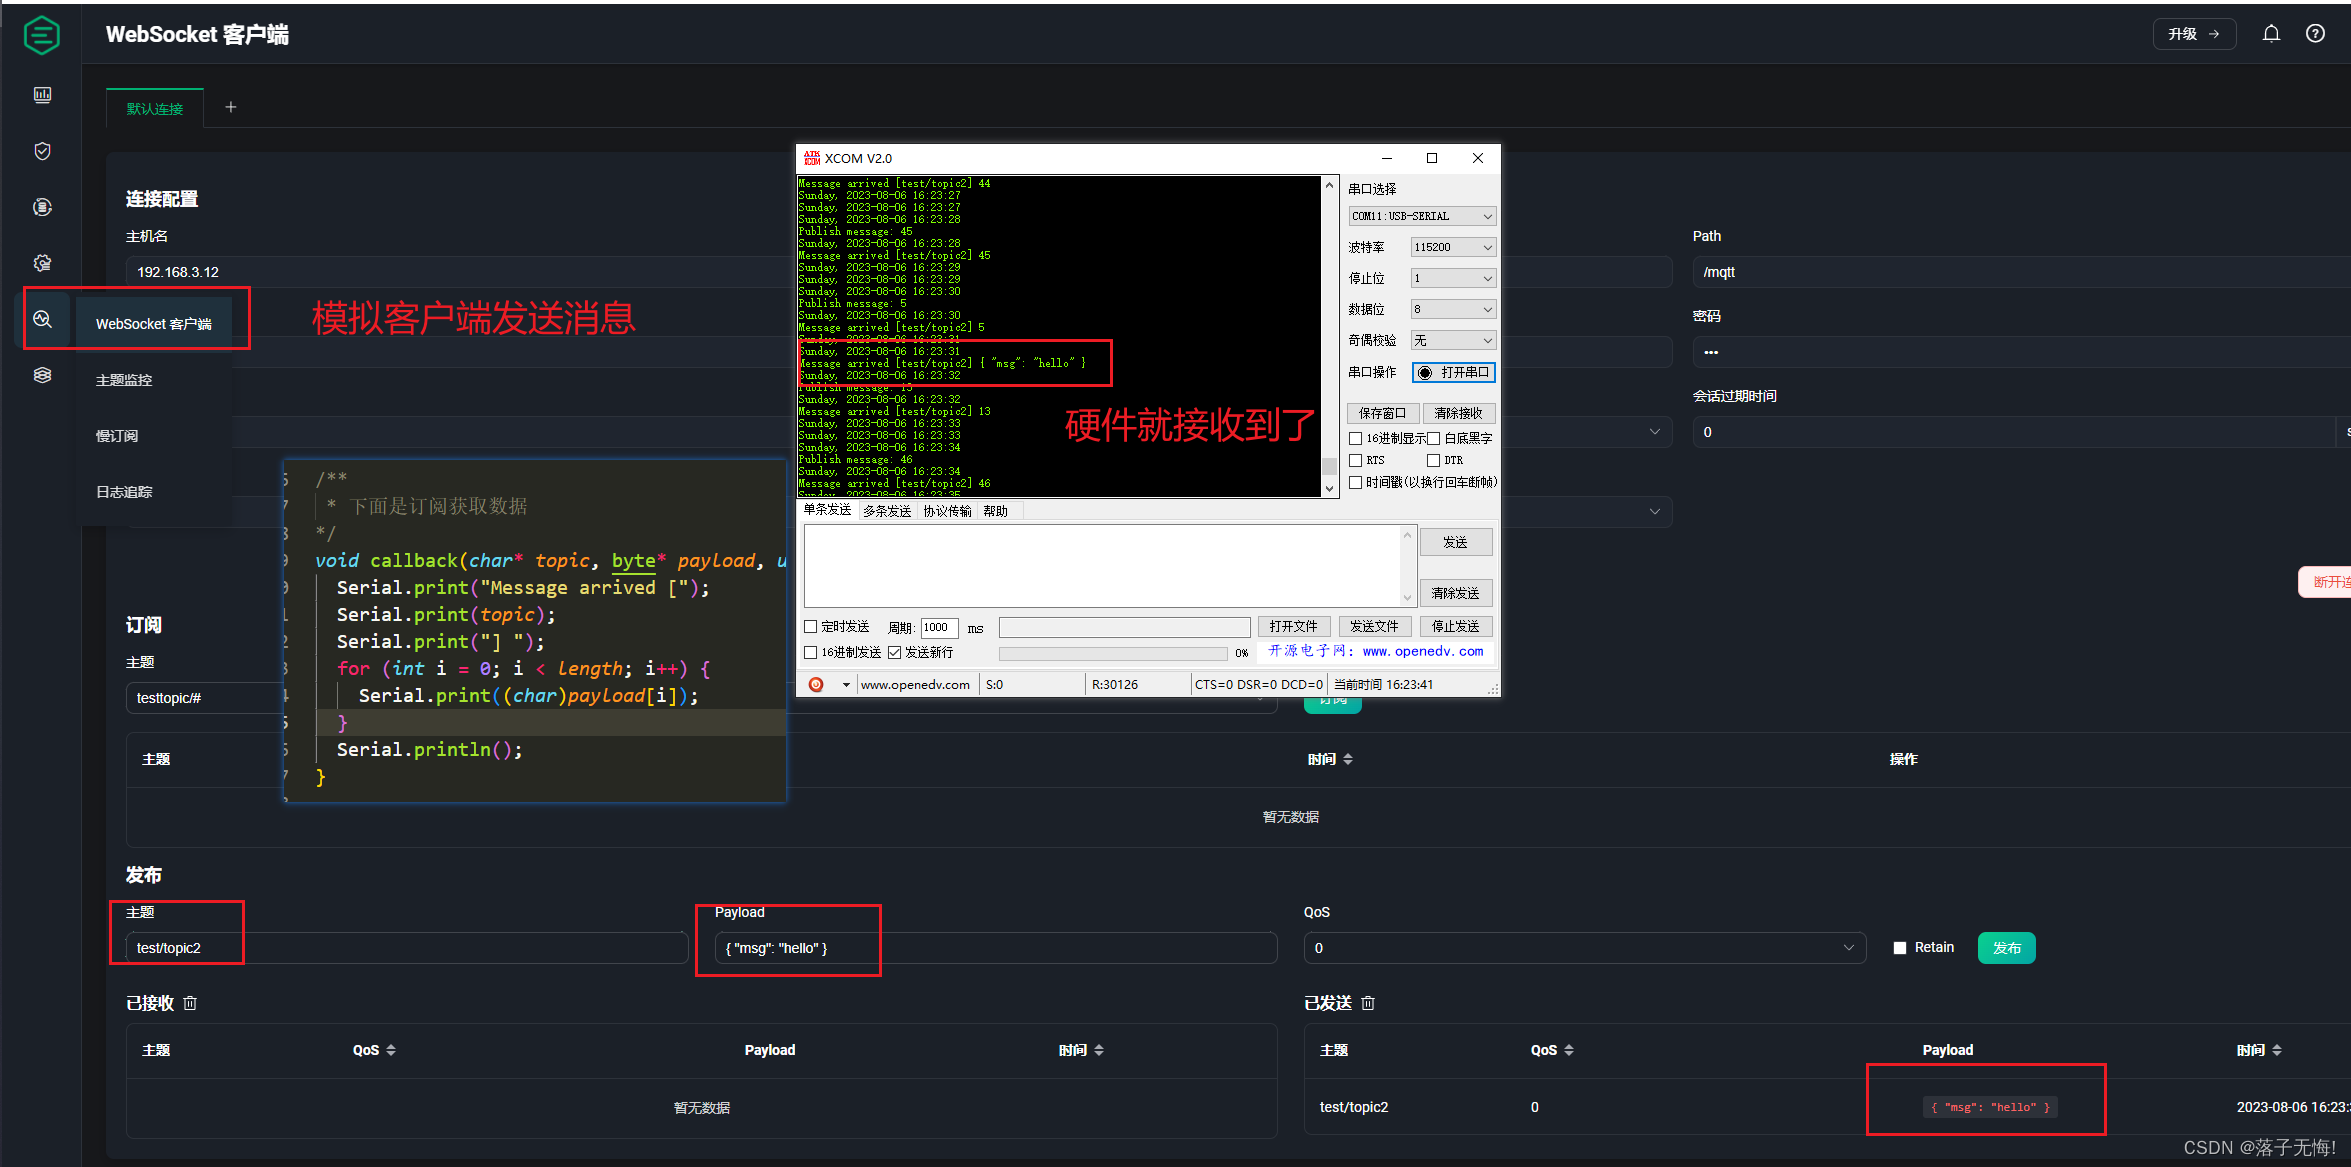Uncheck 发送新行 checkbox in XCOM

point(895,652)
